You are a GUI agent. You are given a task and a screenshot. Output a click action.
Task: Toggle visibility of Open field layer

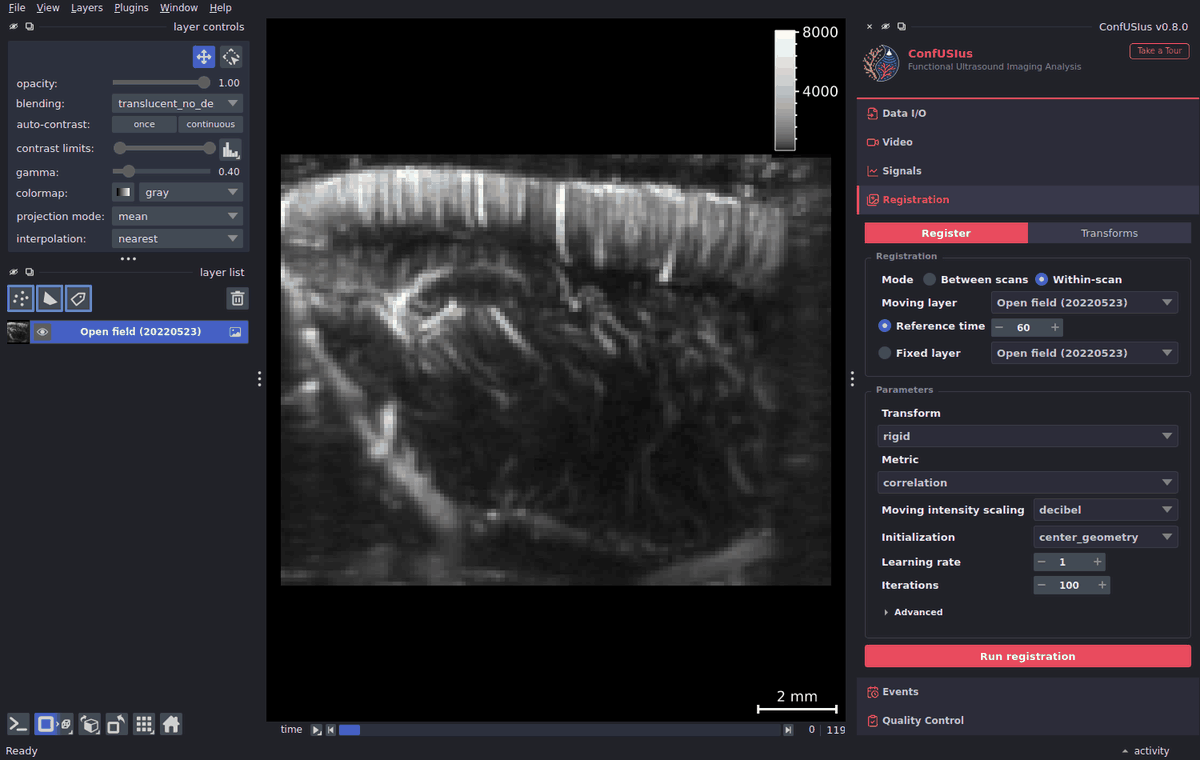42,332
